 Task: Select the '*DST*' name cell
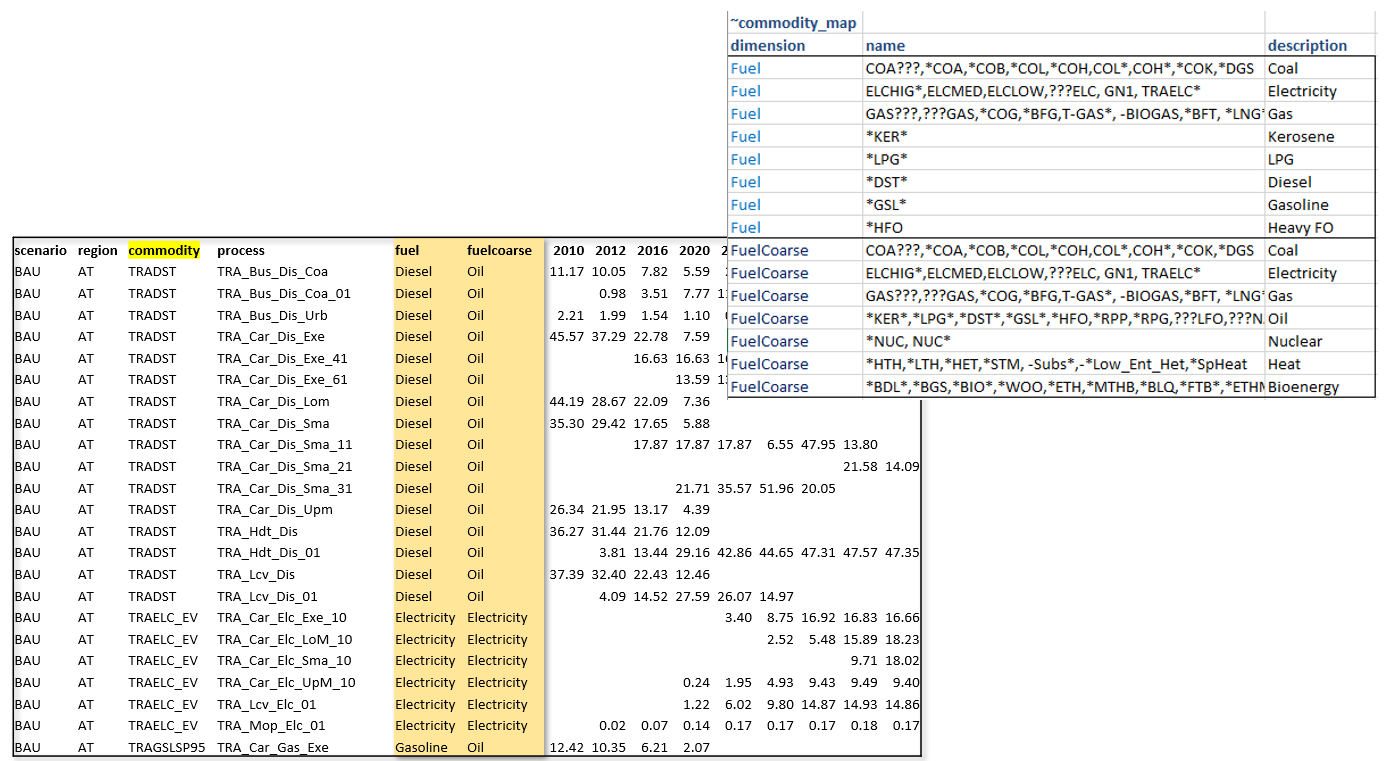(1064, 182)
